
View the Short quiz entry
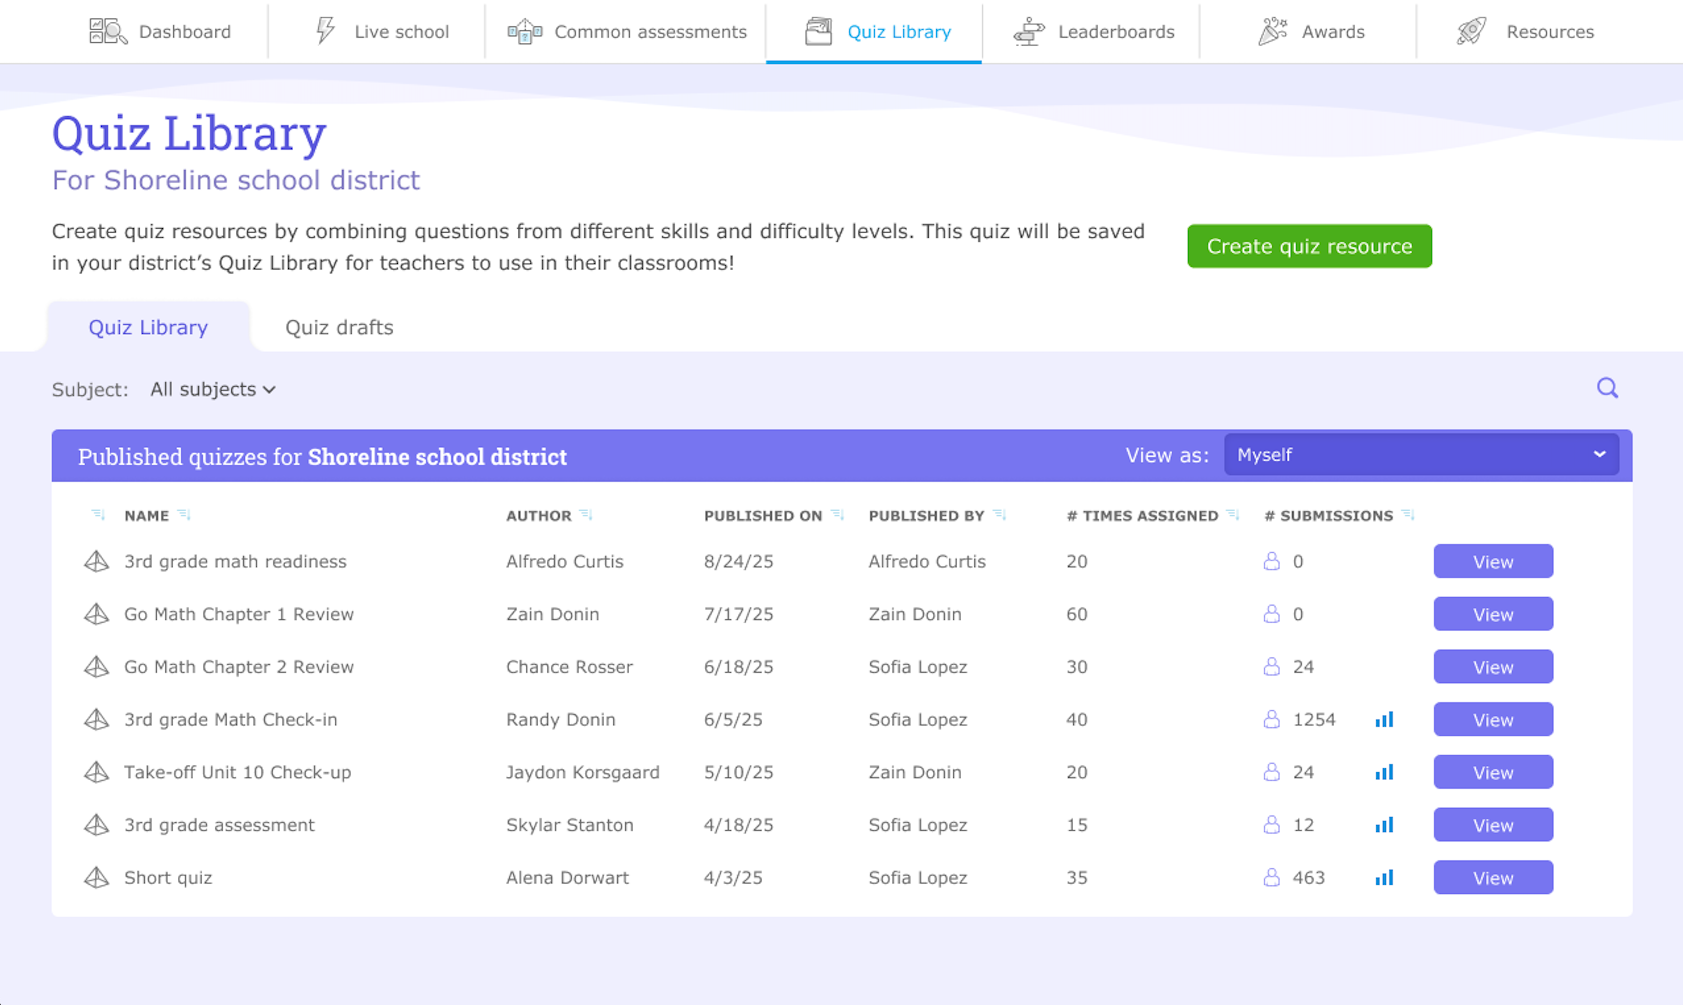(x=1493, y=877)
